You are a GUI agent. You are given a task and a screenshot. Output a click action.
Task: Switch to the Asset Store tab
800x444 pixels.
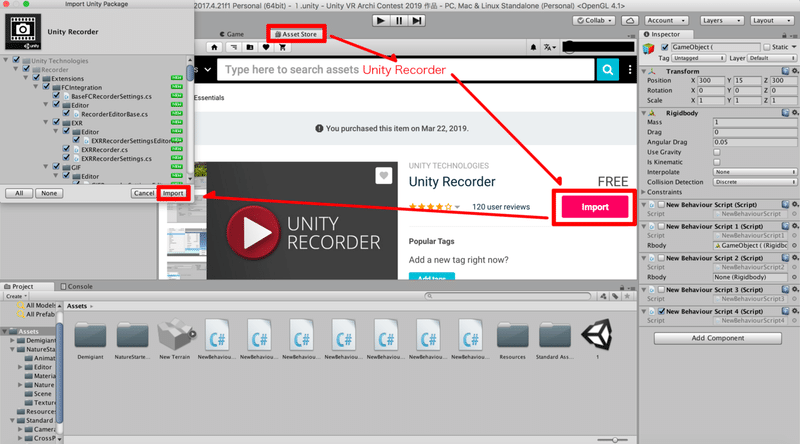coord(296,34)
